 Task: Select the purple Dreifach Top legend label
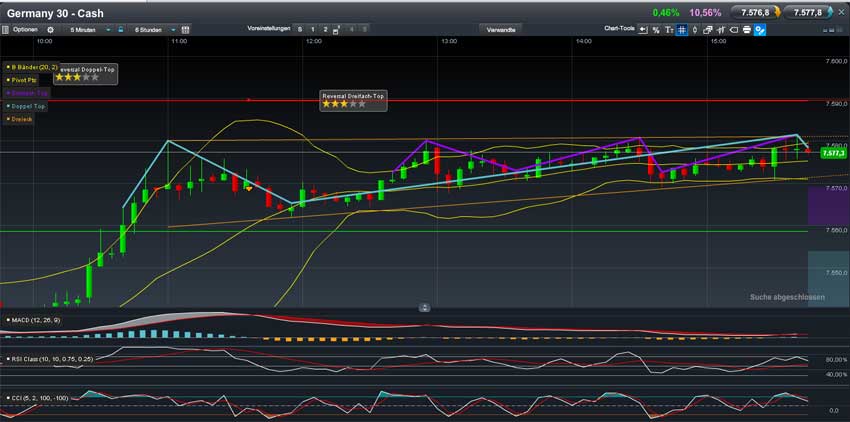26,93
